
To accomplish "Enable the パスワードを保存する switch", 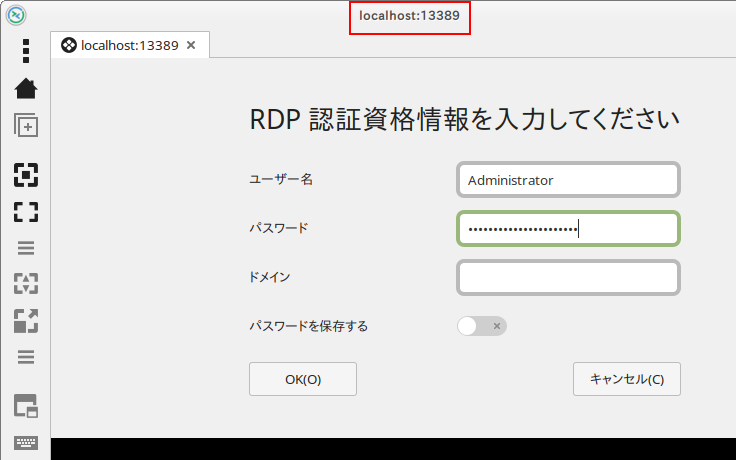I will pos(482,326).
